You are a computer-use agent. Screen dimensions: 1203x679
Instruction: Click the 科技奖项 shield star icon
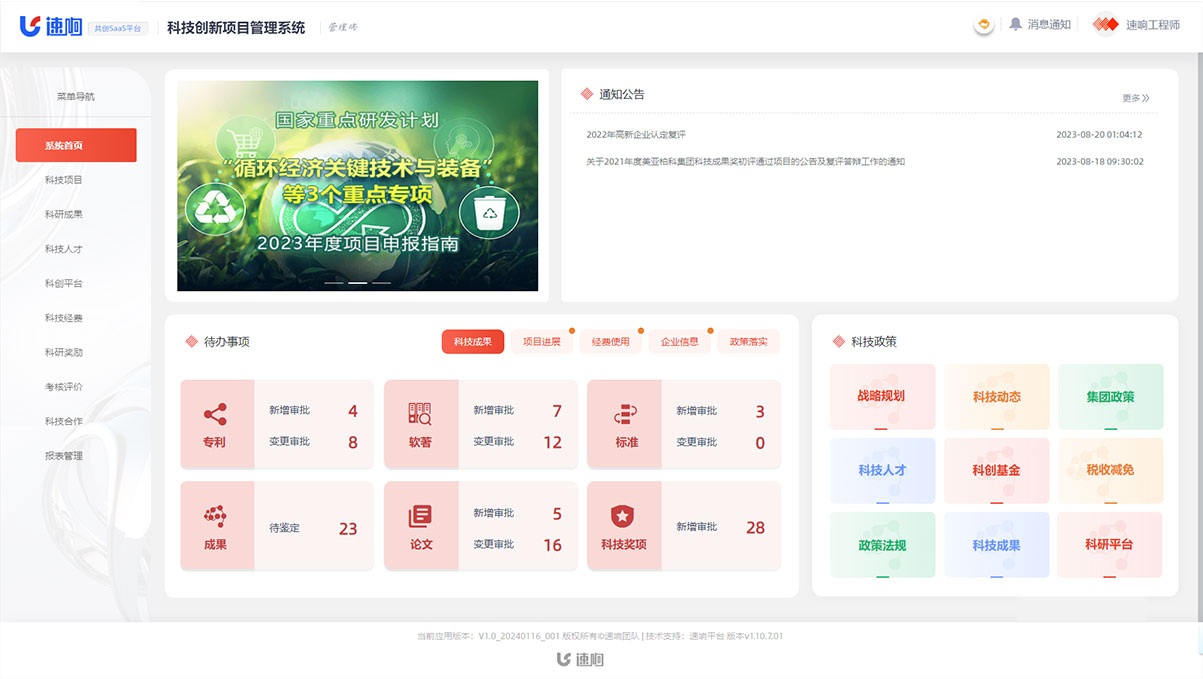pos(623,516)
